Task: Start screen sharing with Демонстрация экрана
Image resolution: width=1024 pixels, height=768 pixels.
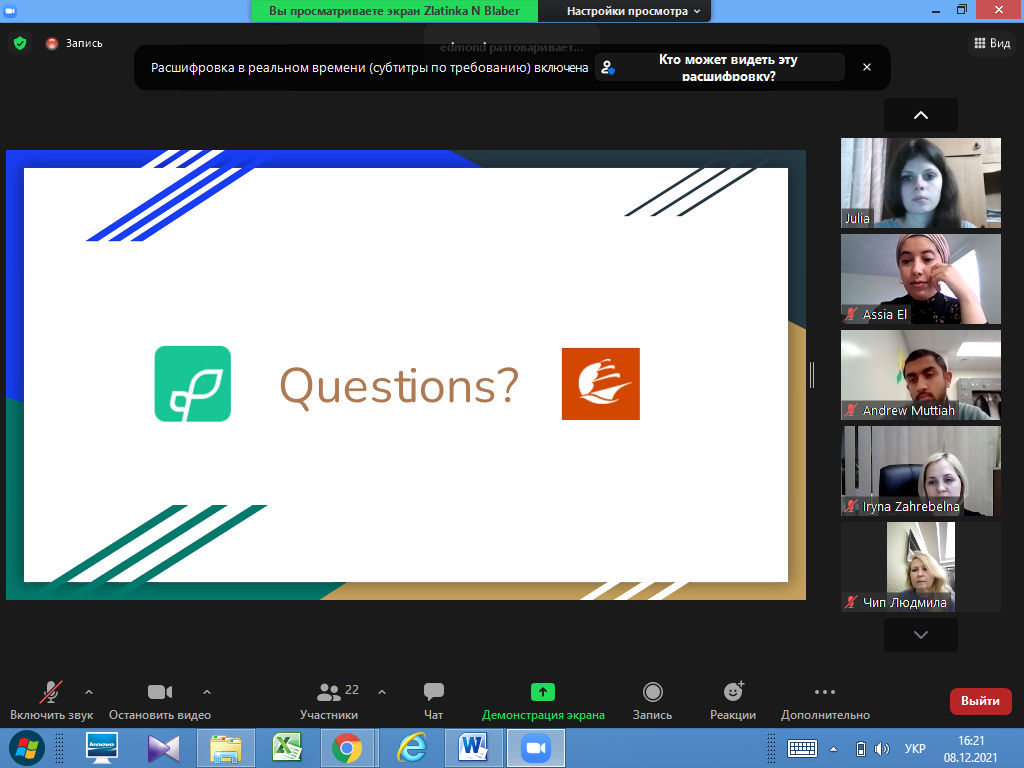Action: tap(543, 700)
